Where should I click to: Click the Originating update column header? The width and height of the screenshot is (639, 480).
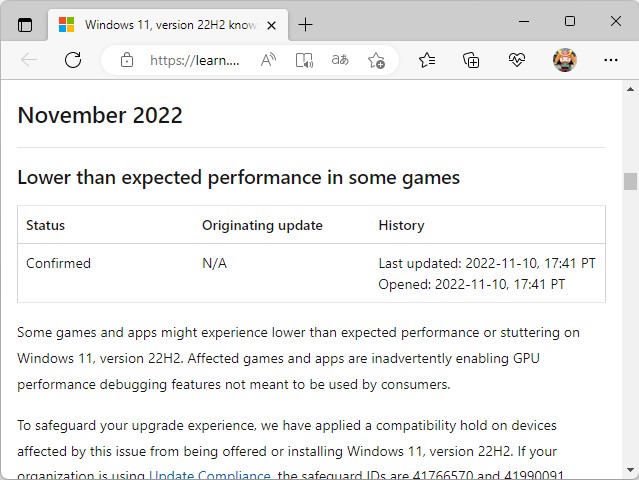(x=262, y=225)
